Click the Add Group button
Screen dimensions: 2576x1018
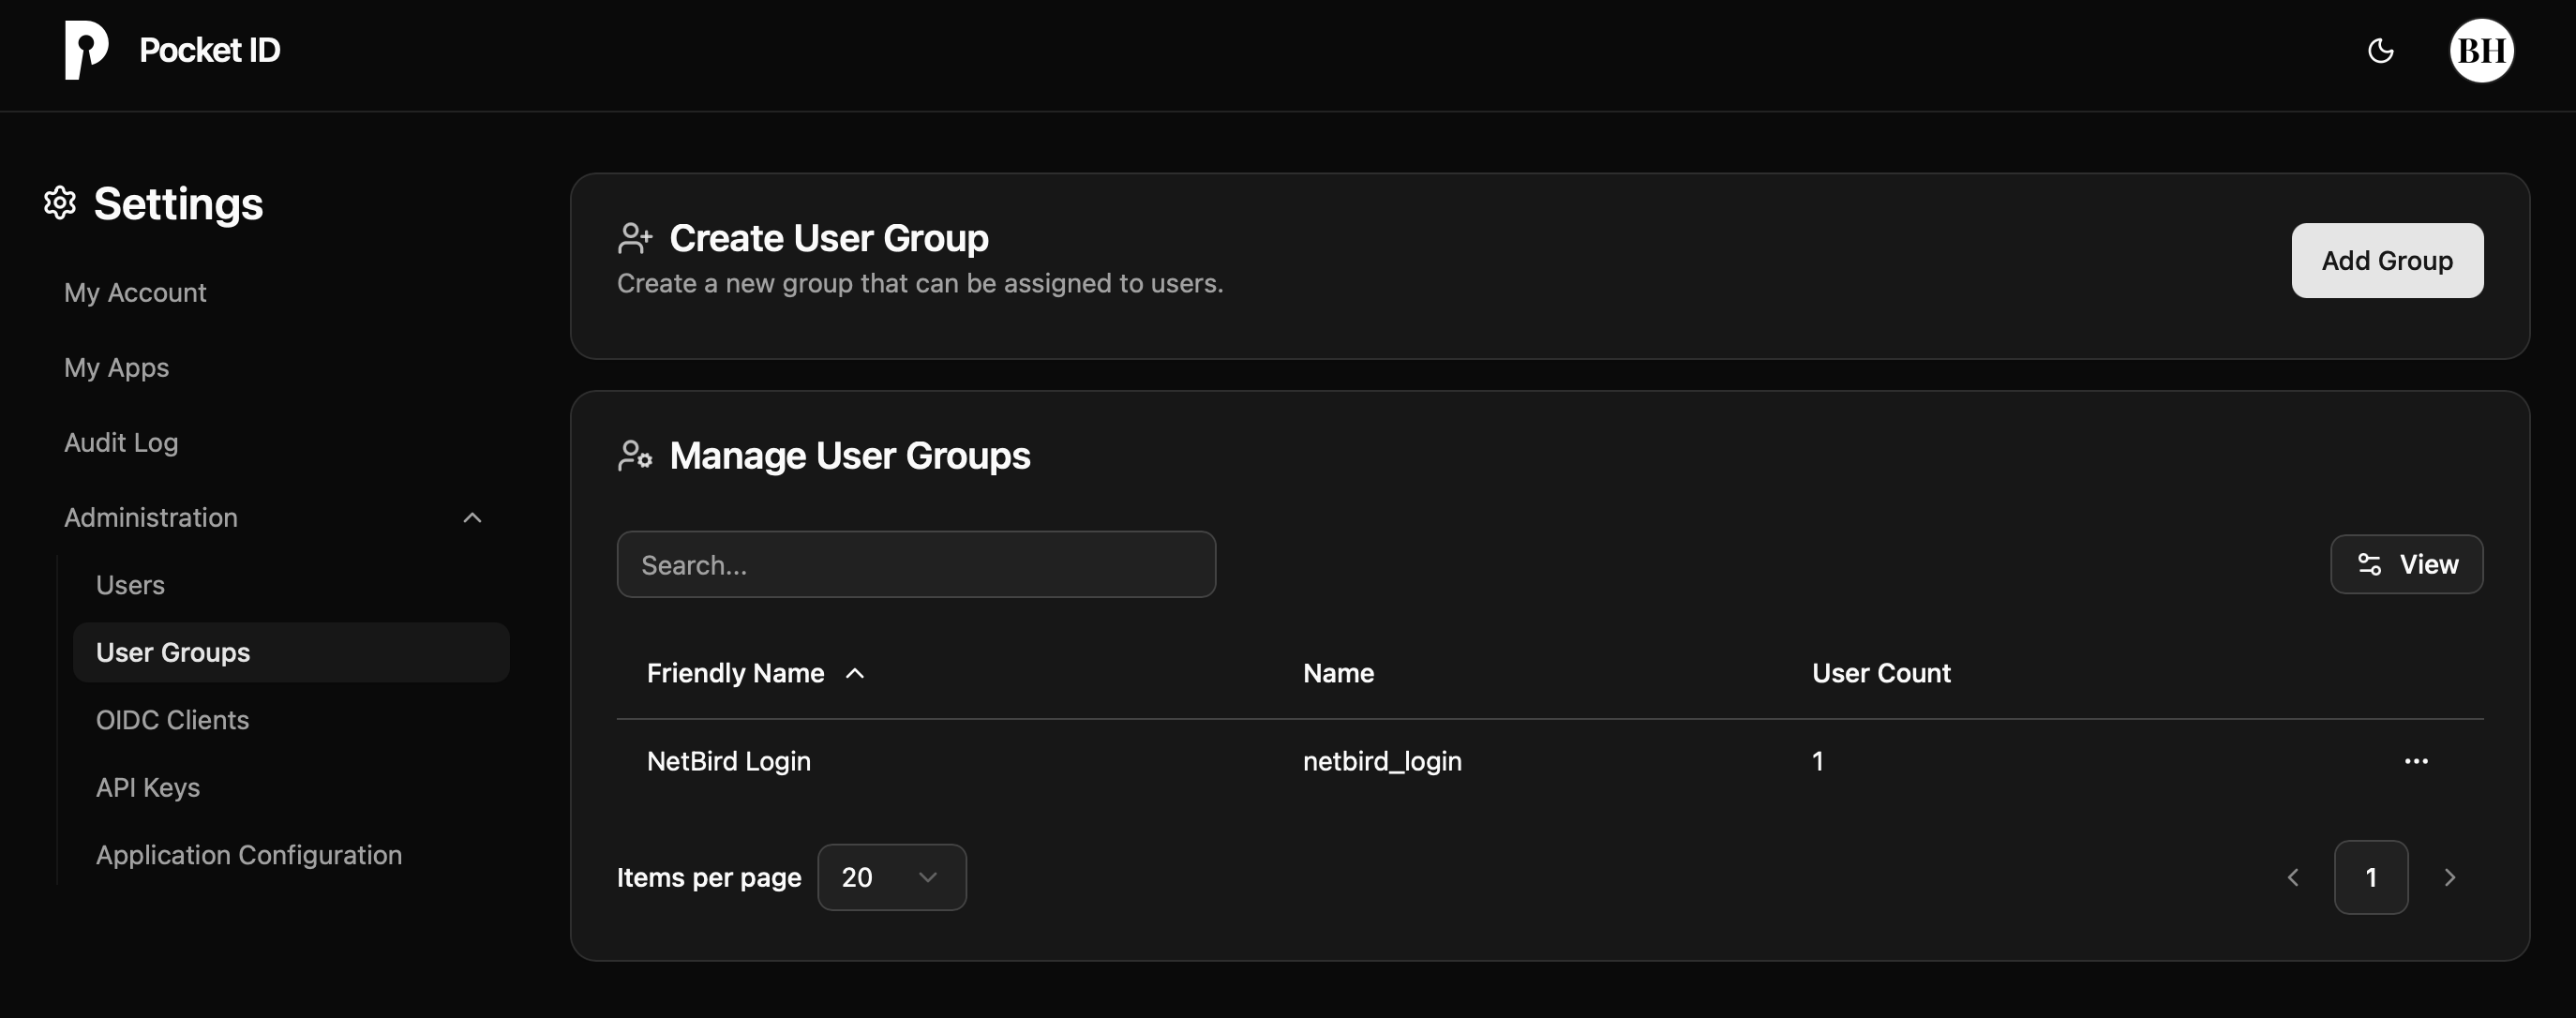point(2387,260)
